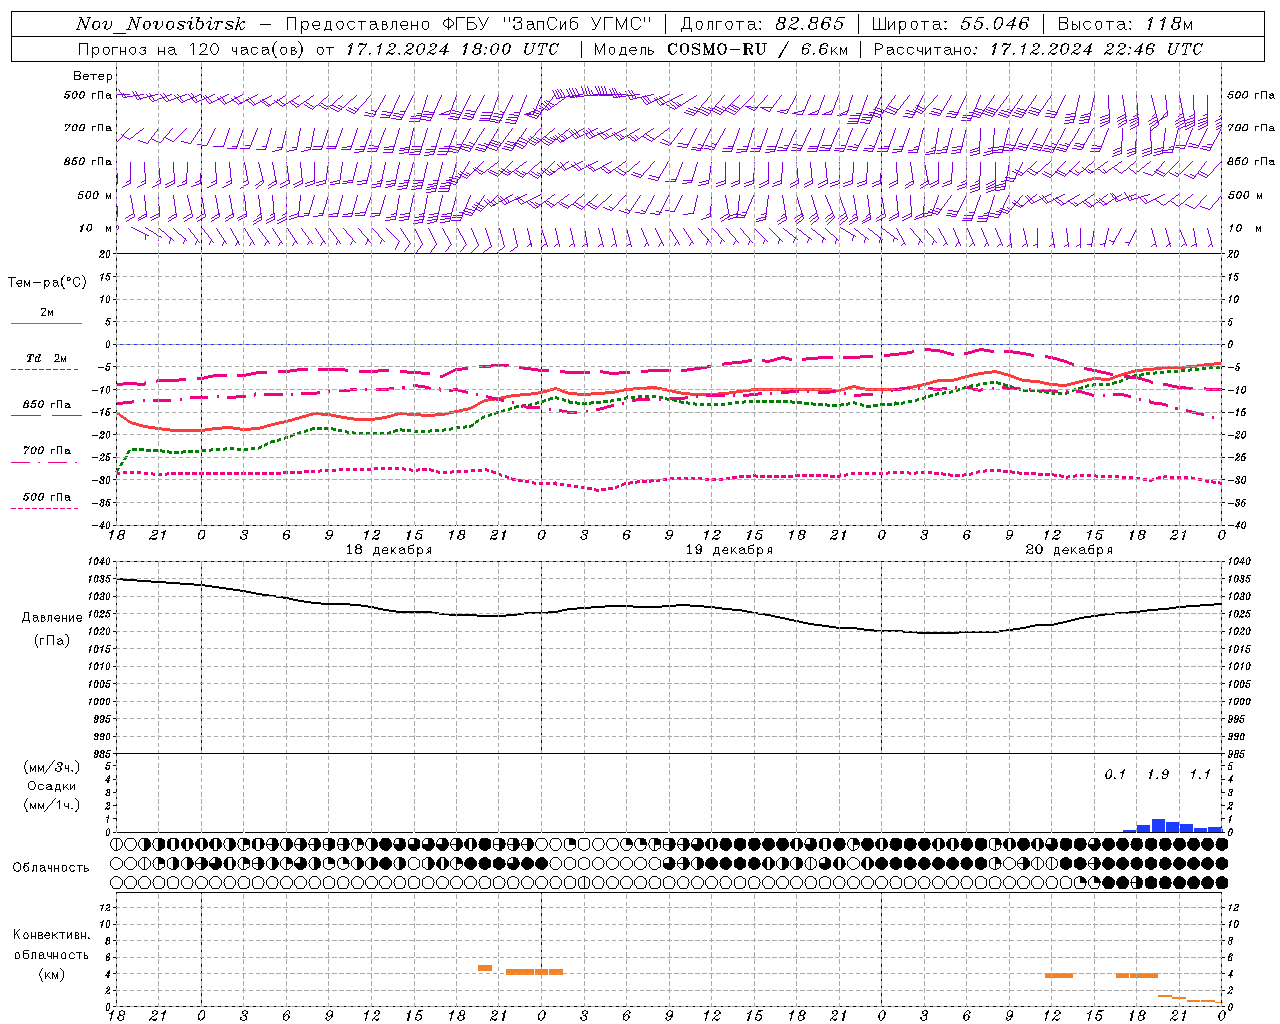
Task: Click the "(мм/1ч.)" precipitation unit label
Action: (52, 805)
